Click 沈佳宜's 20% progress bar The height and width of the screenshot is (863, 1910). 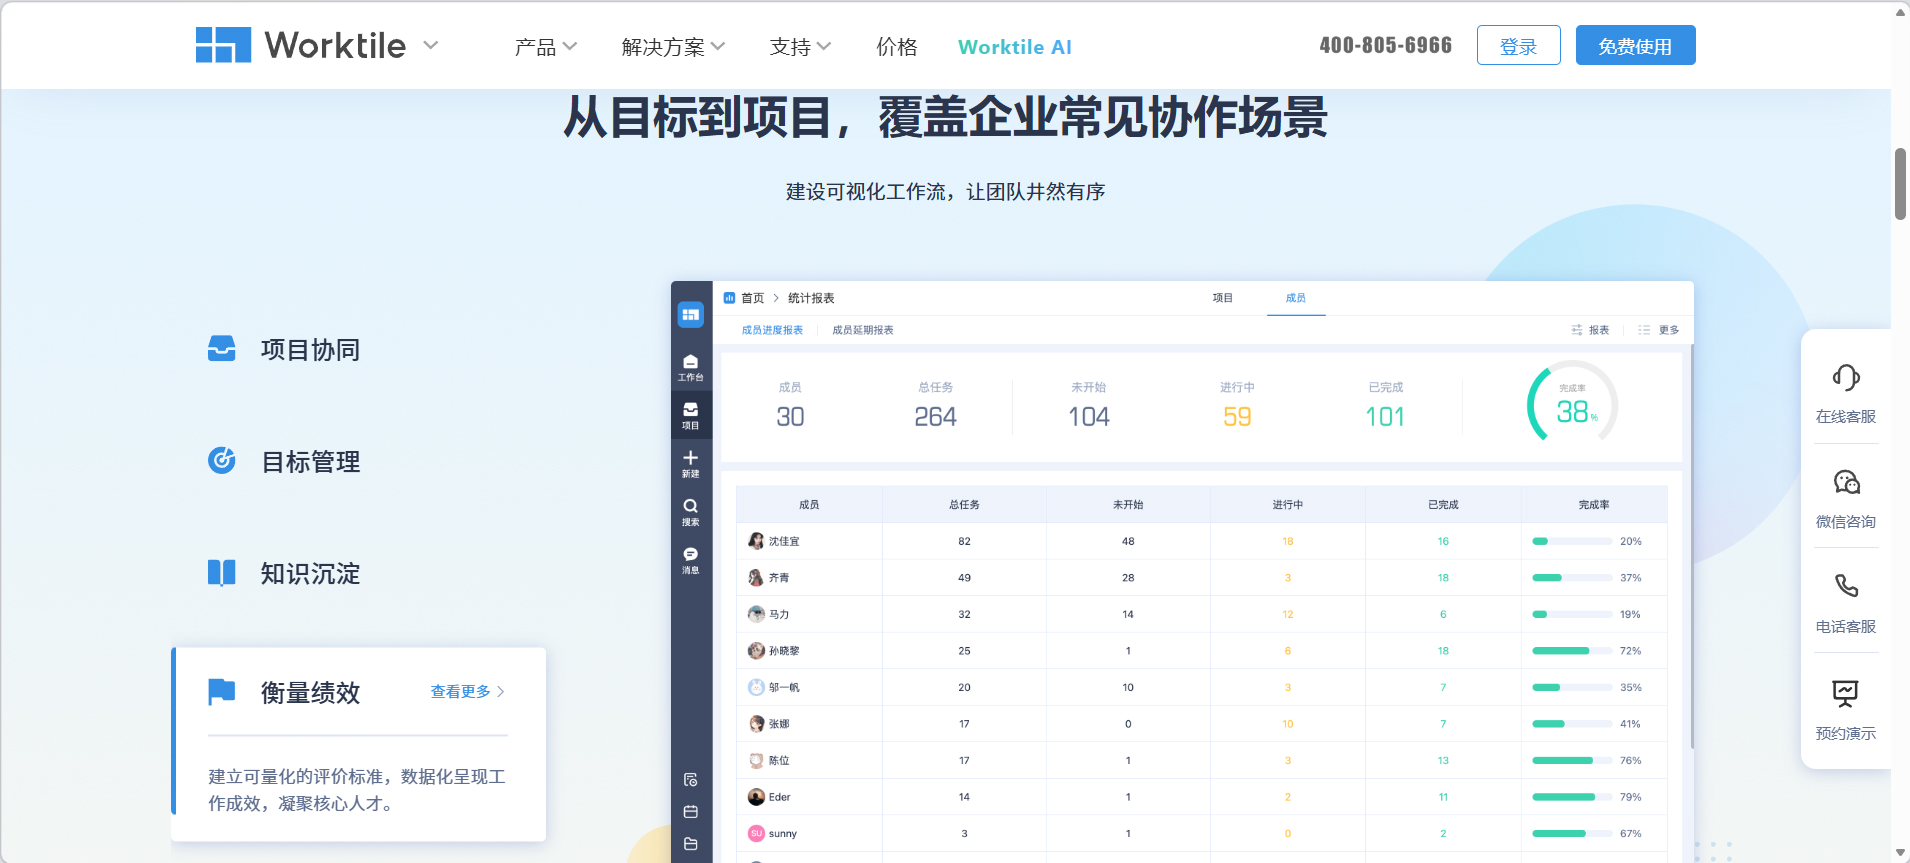1572,541
